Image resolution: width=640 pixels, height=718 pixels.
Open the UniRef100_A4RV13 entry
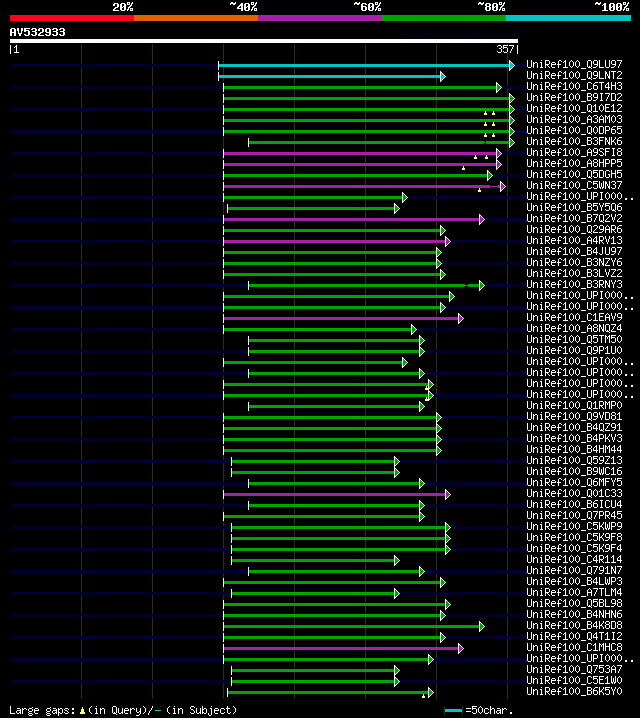[x=574, y=240]
